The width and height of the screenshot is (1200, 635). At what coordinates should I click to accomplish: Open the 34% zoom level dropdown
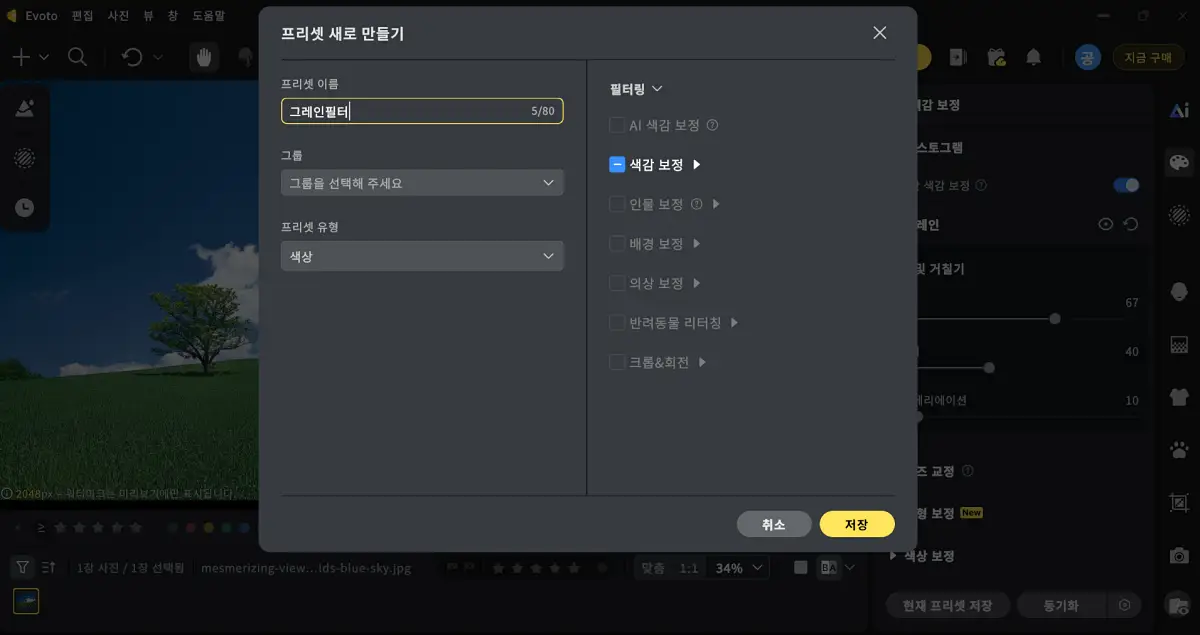(739, 568)
